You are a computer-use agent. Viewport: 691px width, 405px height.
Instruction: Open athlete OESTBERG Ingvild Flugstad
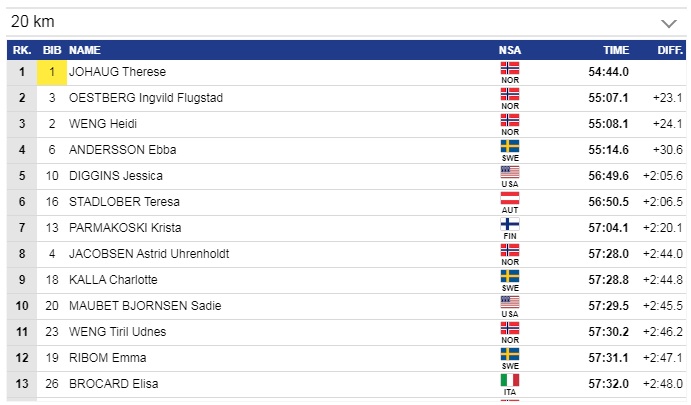click(x=145, y=98)
